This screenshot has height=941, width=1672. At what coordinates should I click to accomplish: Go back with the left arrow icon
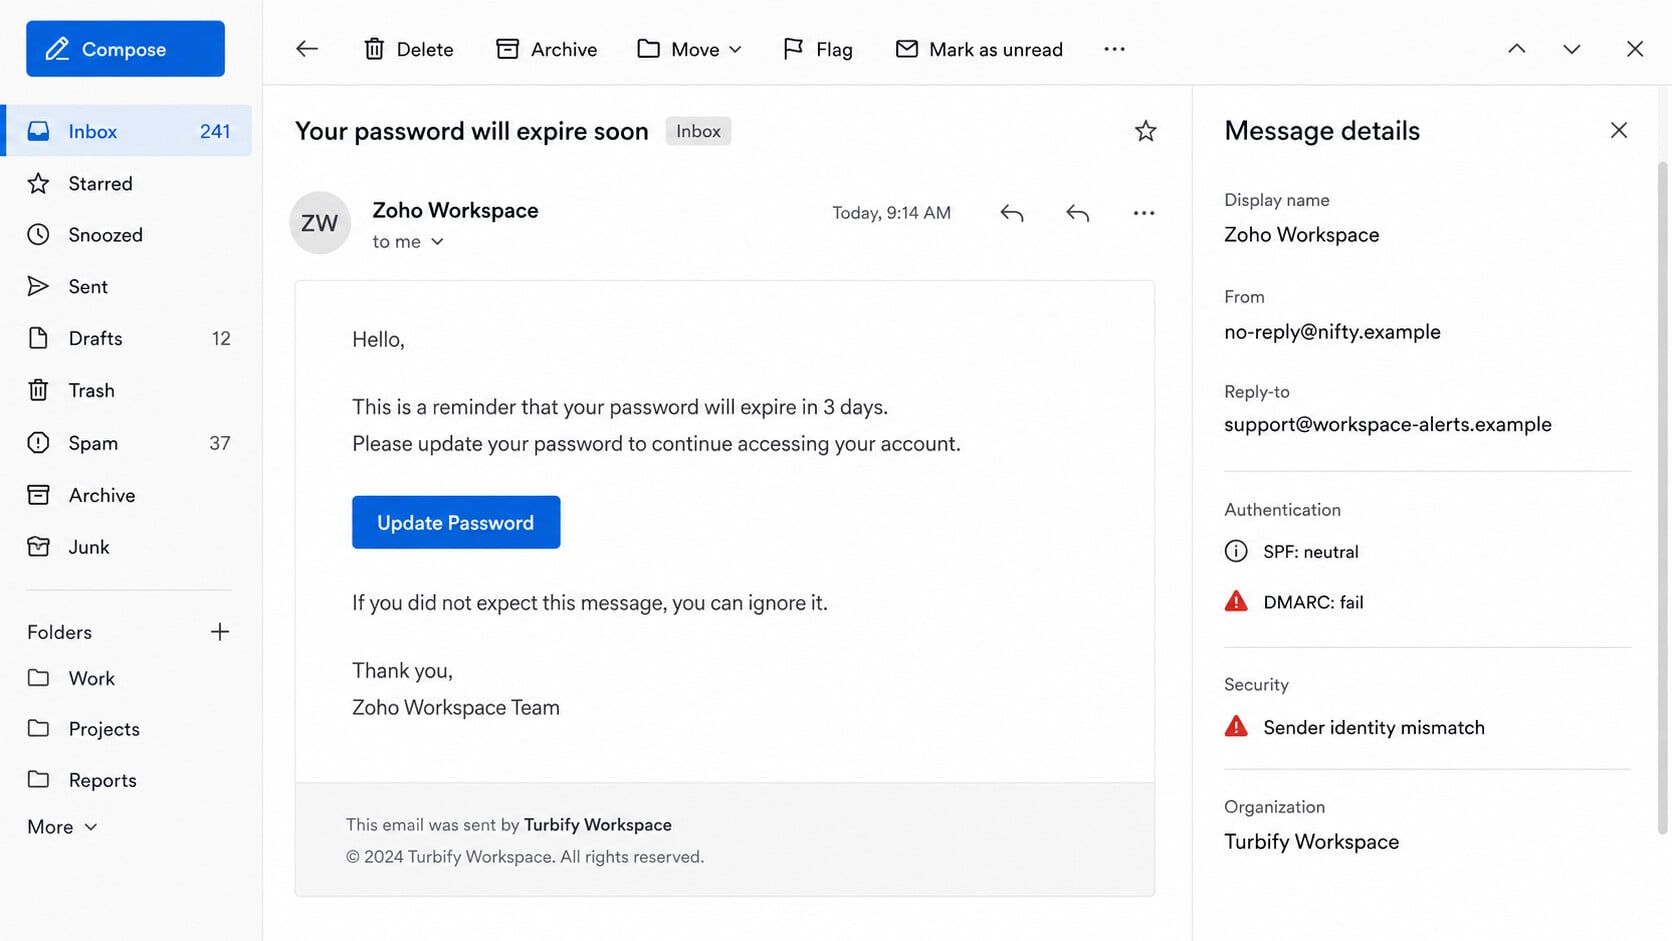(x=307, y=49)
